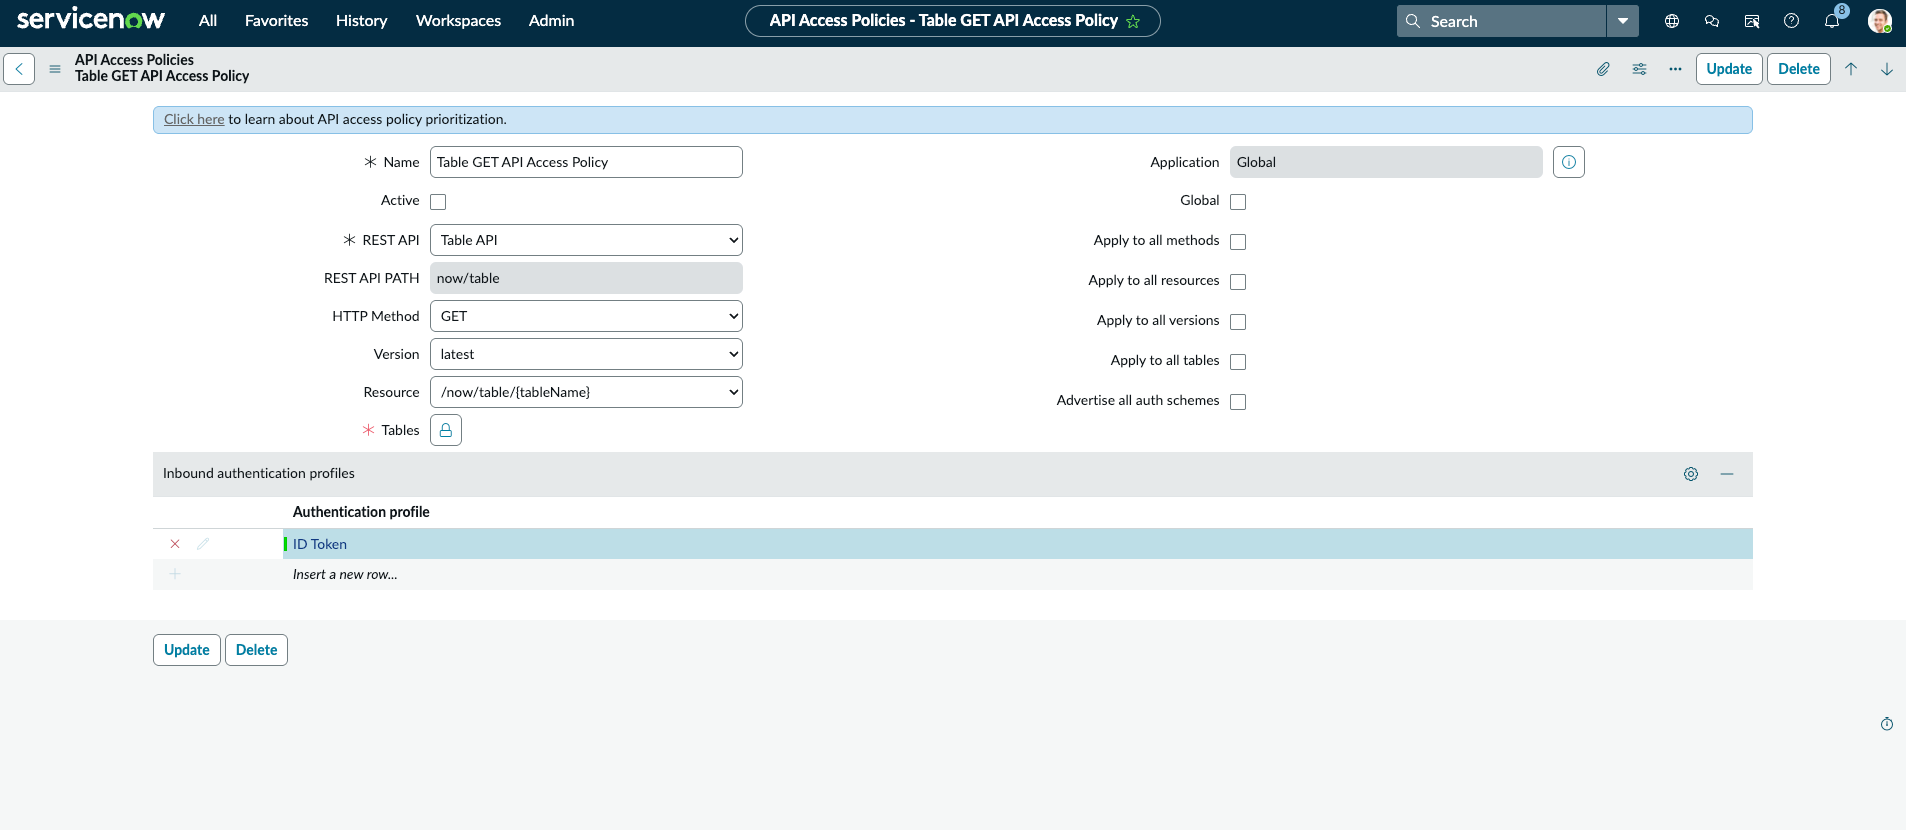This screenshot has height=830, width=1906.
Task: Click the search magnifier icon
Action: (1413, 21)
